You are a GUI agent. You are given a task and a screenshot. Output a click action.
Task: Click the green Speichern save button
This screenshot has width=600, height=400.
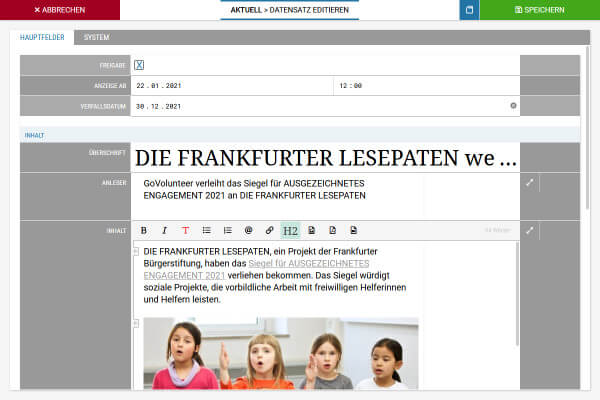click(x=540, y=10)
